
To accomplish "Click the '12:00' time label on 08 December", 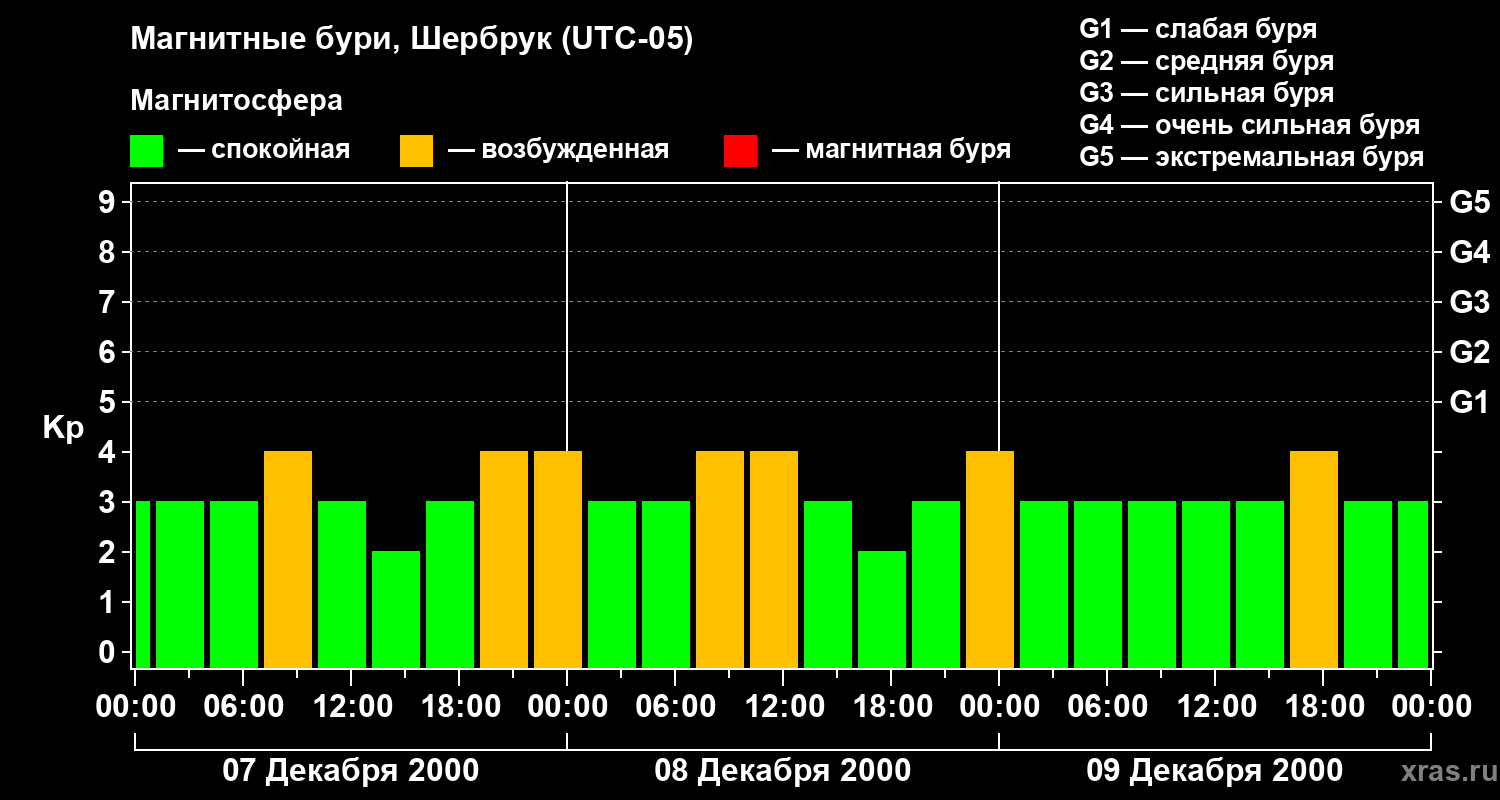I will (x=782, y=707).
